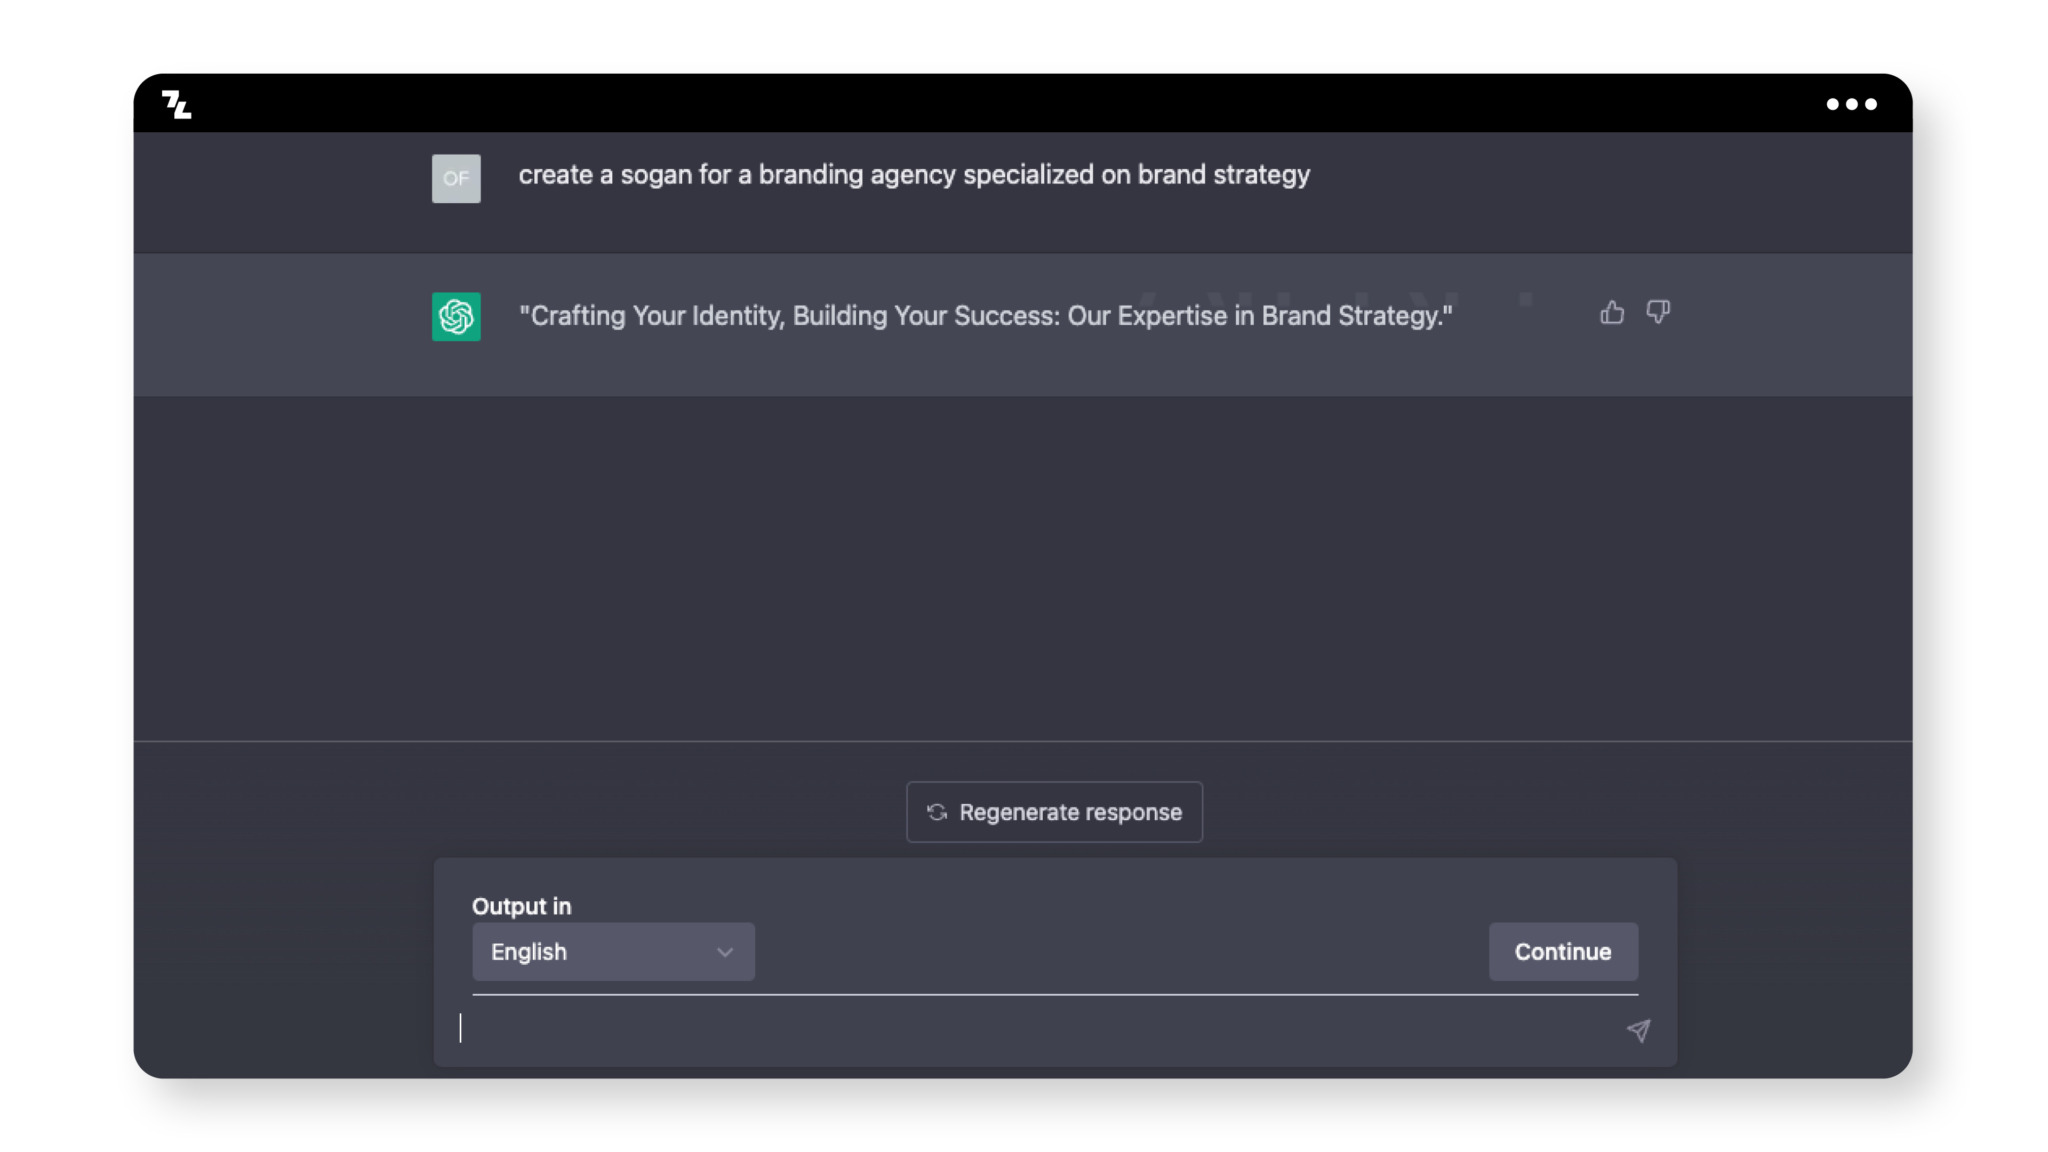The width and height of the screenshot is (2048, 1152).
Task: Click the chevron arrow in the language selector
Action: 725,952
